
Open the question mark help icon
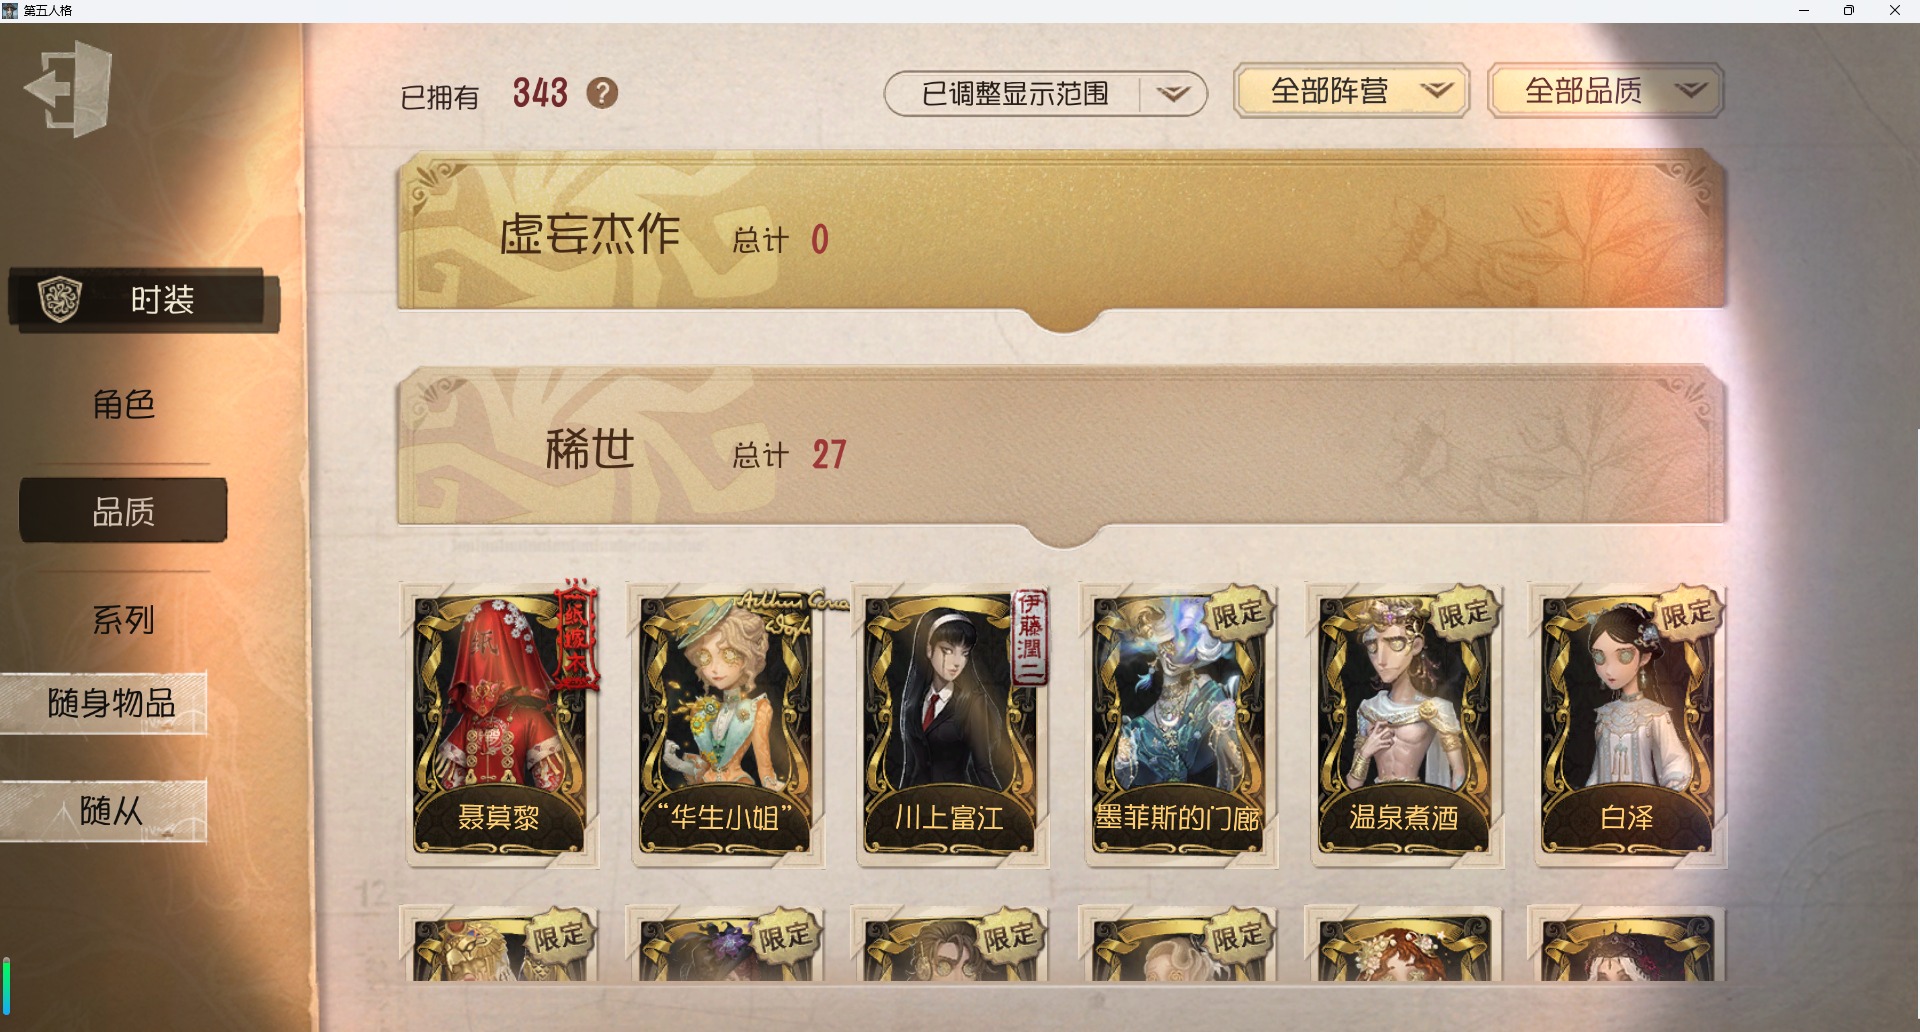tap(602, 93)
